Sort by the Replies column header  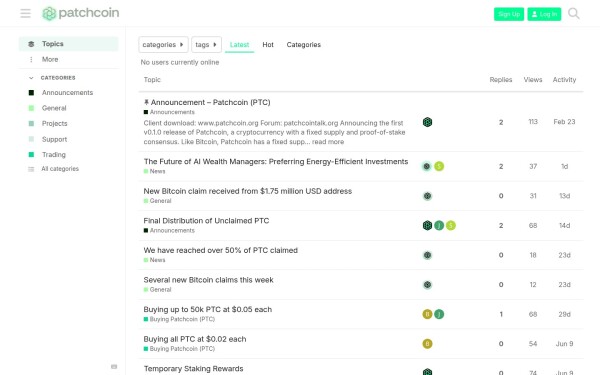coord(501,80)
